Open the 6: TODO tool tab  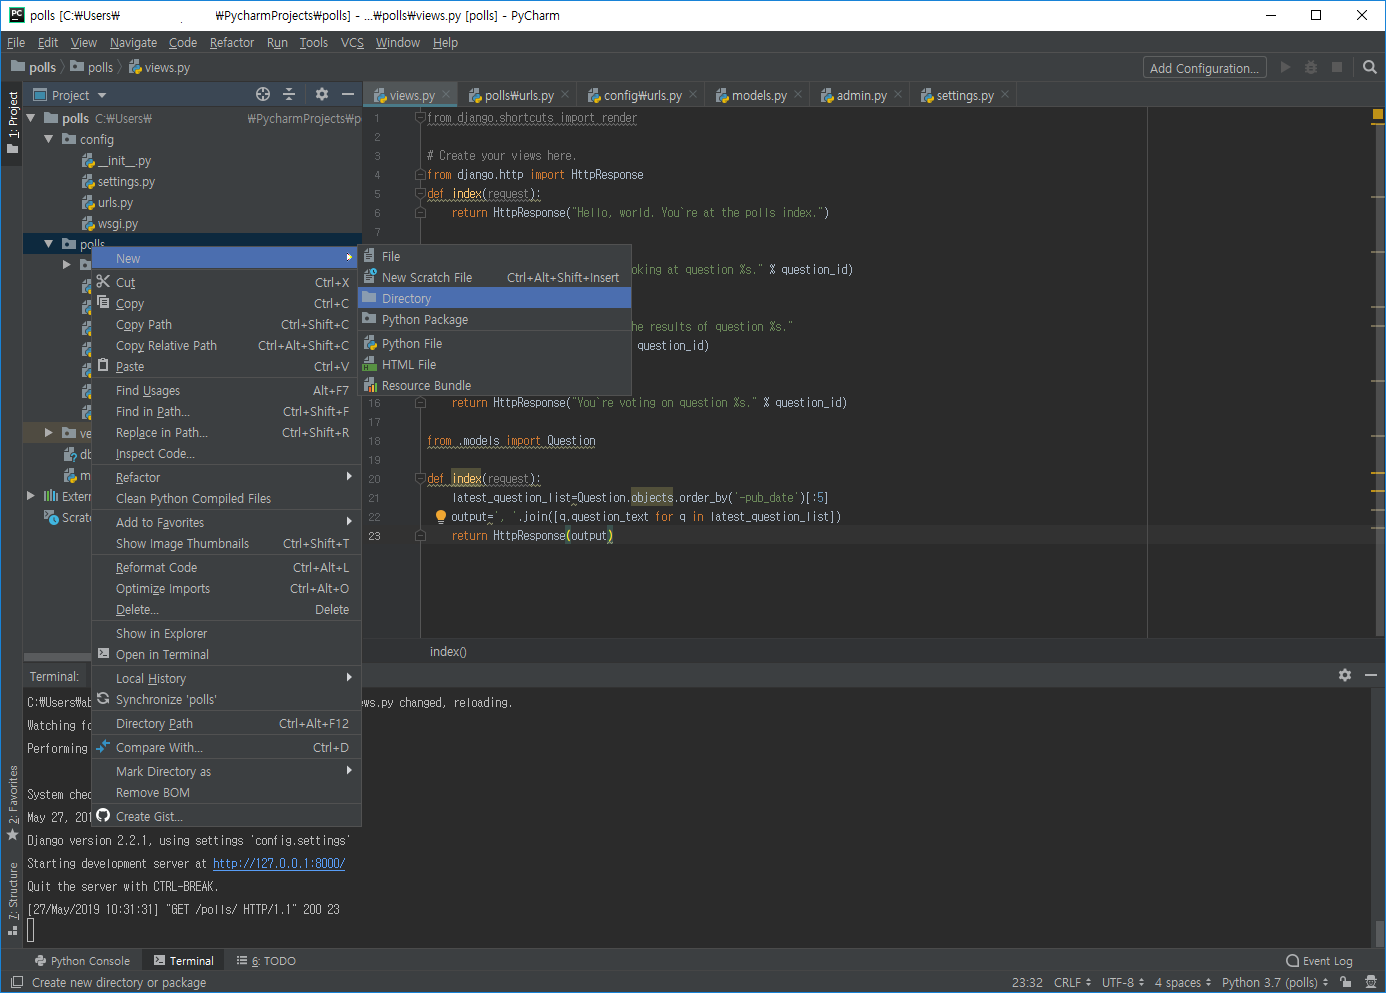[267, 961]
